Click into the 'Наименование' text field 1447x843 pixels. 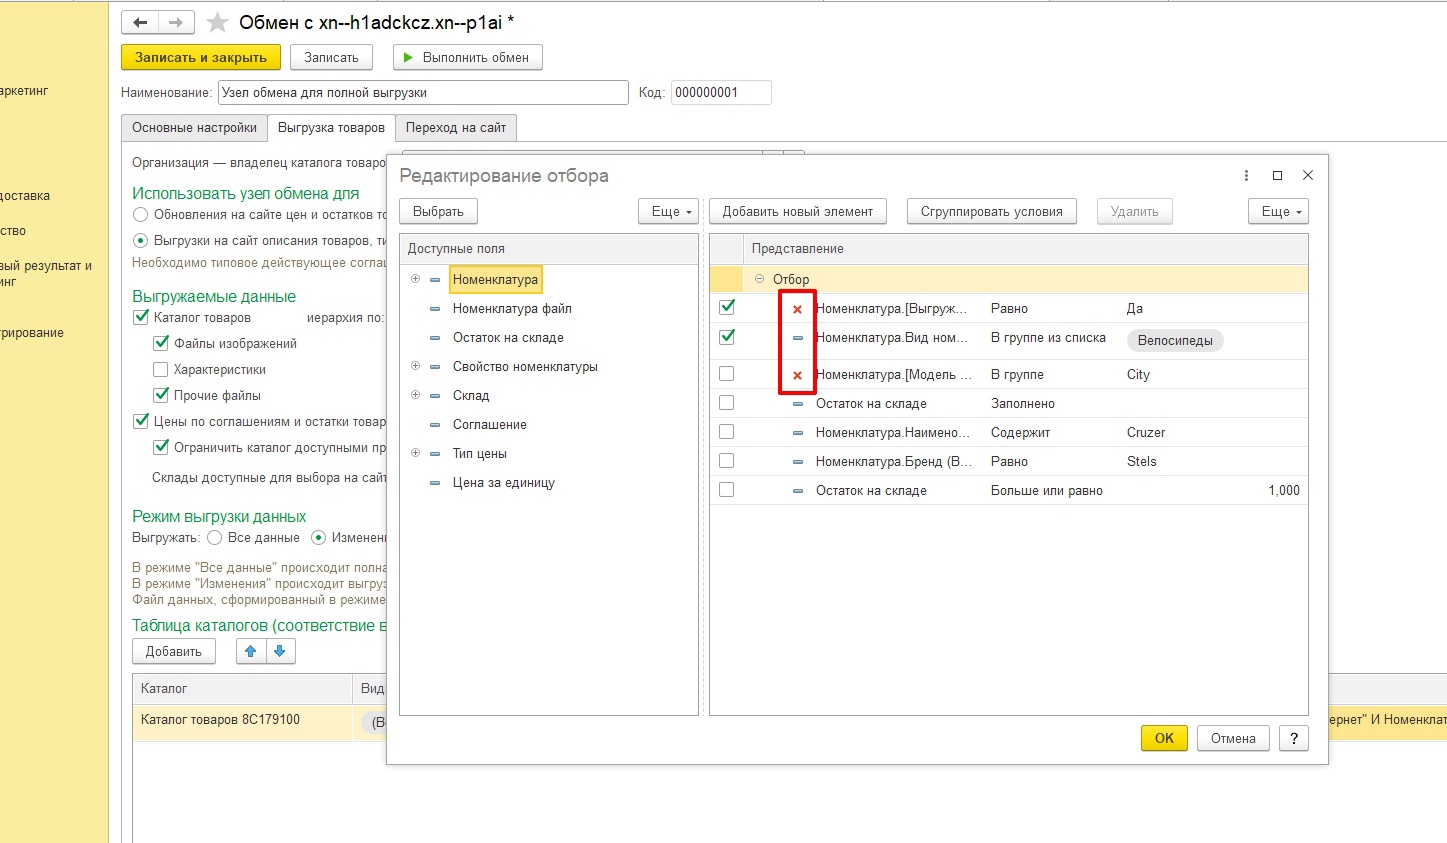pyautogui.click(x=423, y=92)
